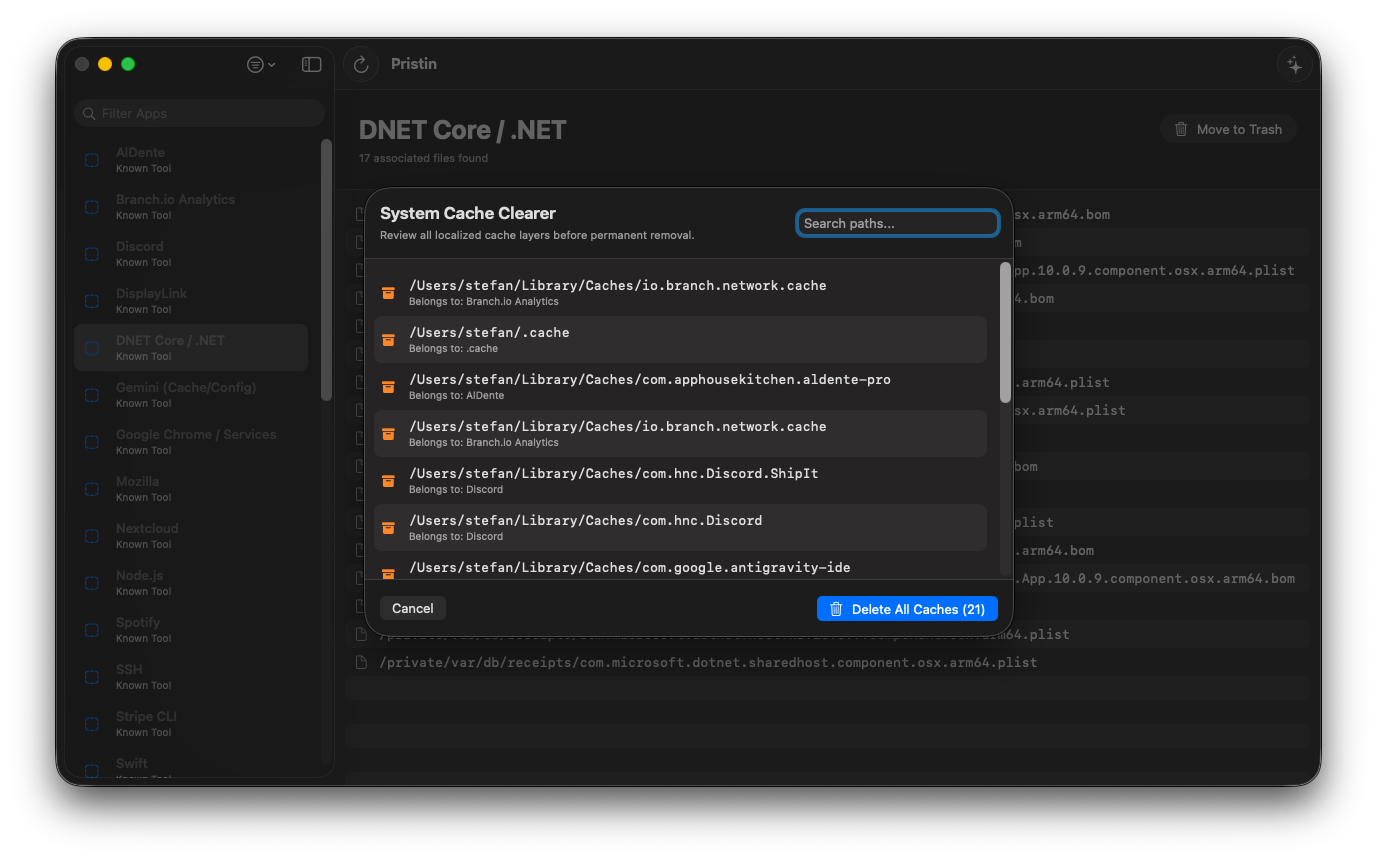Click file icon beside sharedhost.component plist row

tap(362, 663)
